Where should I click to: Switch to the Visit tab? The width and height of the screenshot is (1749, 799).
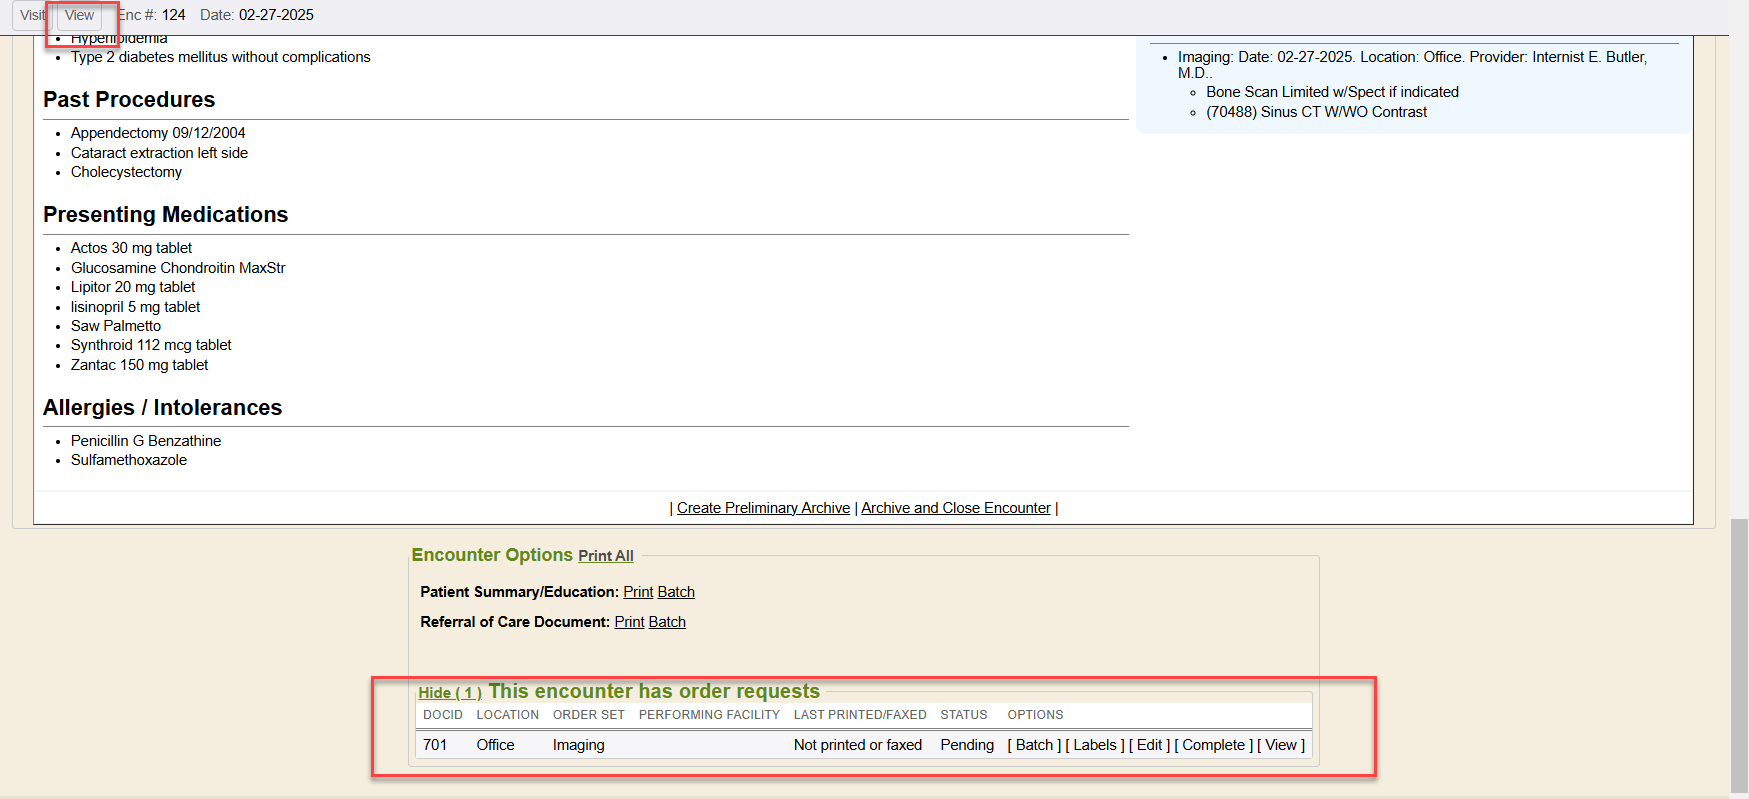[x=32, y=15]
